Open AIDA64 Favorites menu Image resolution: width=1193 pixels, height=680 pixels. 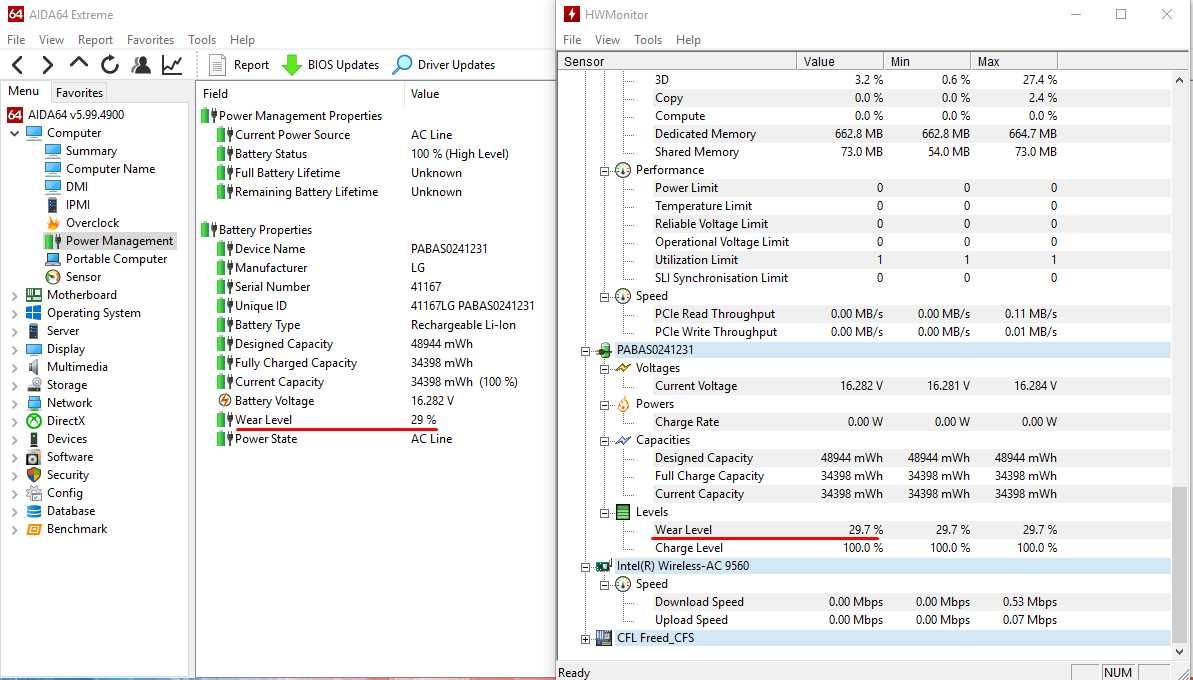(150, 40)
